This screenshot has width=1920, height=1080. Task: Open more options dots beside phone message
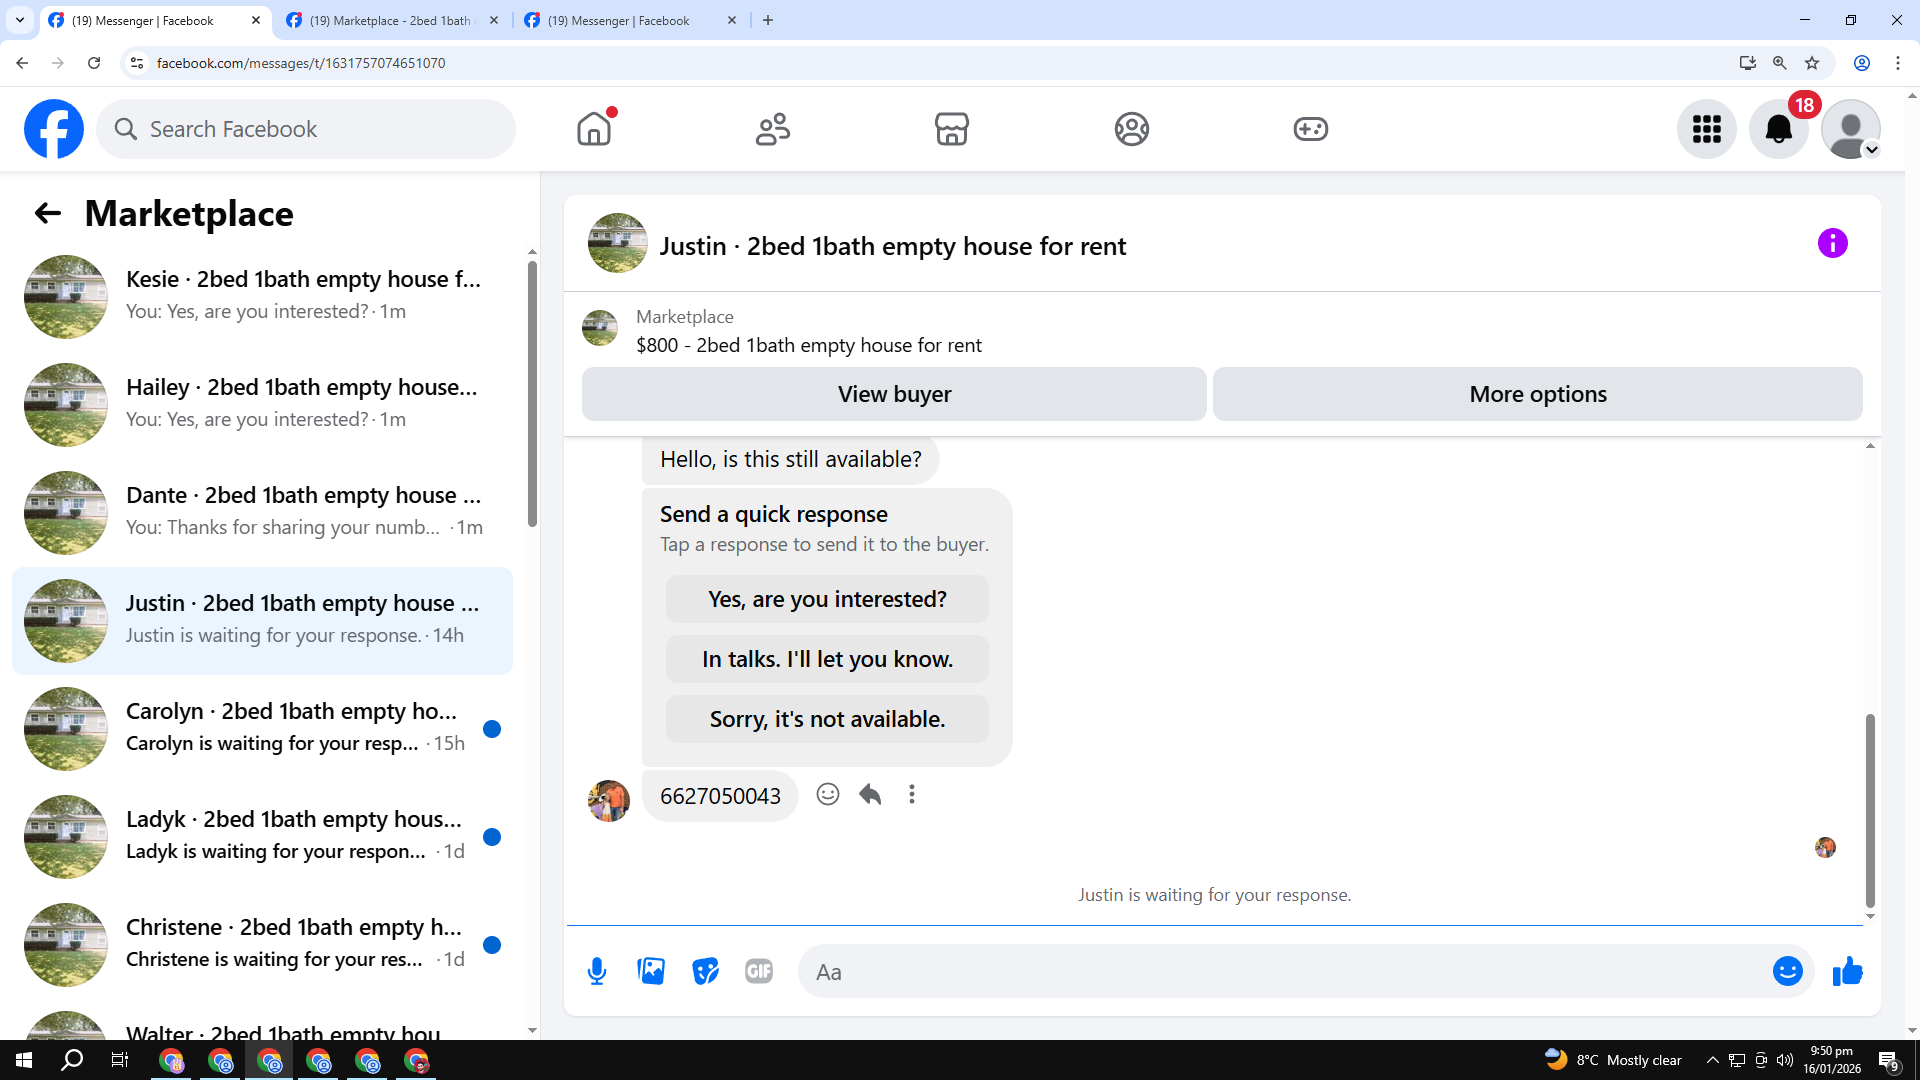pos(911,794)
